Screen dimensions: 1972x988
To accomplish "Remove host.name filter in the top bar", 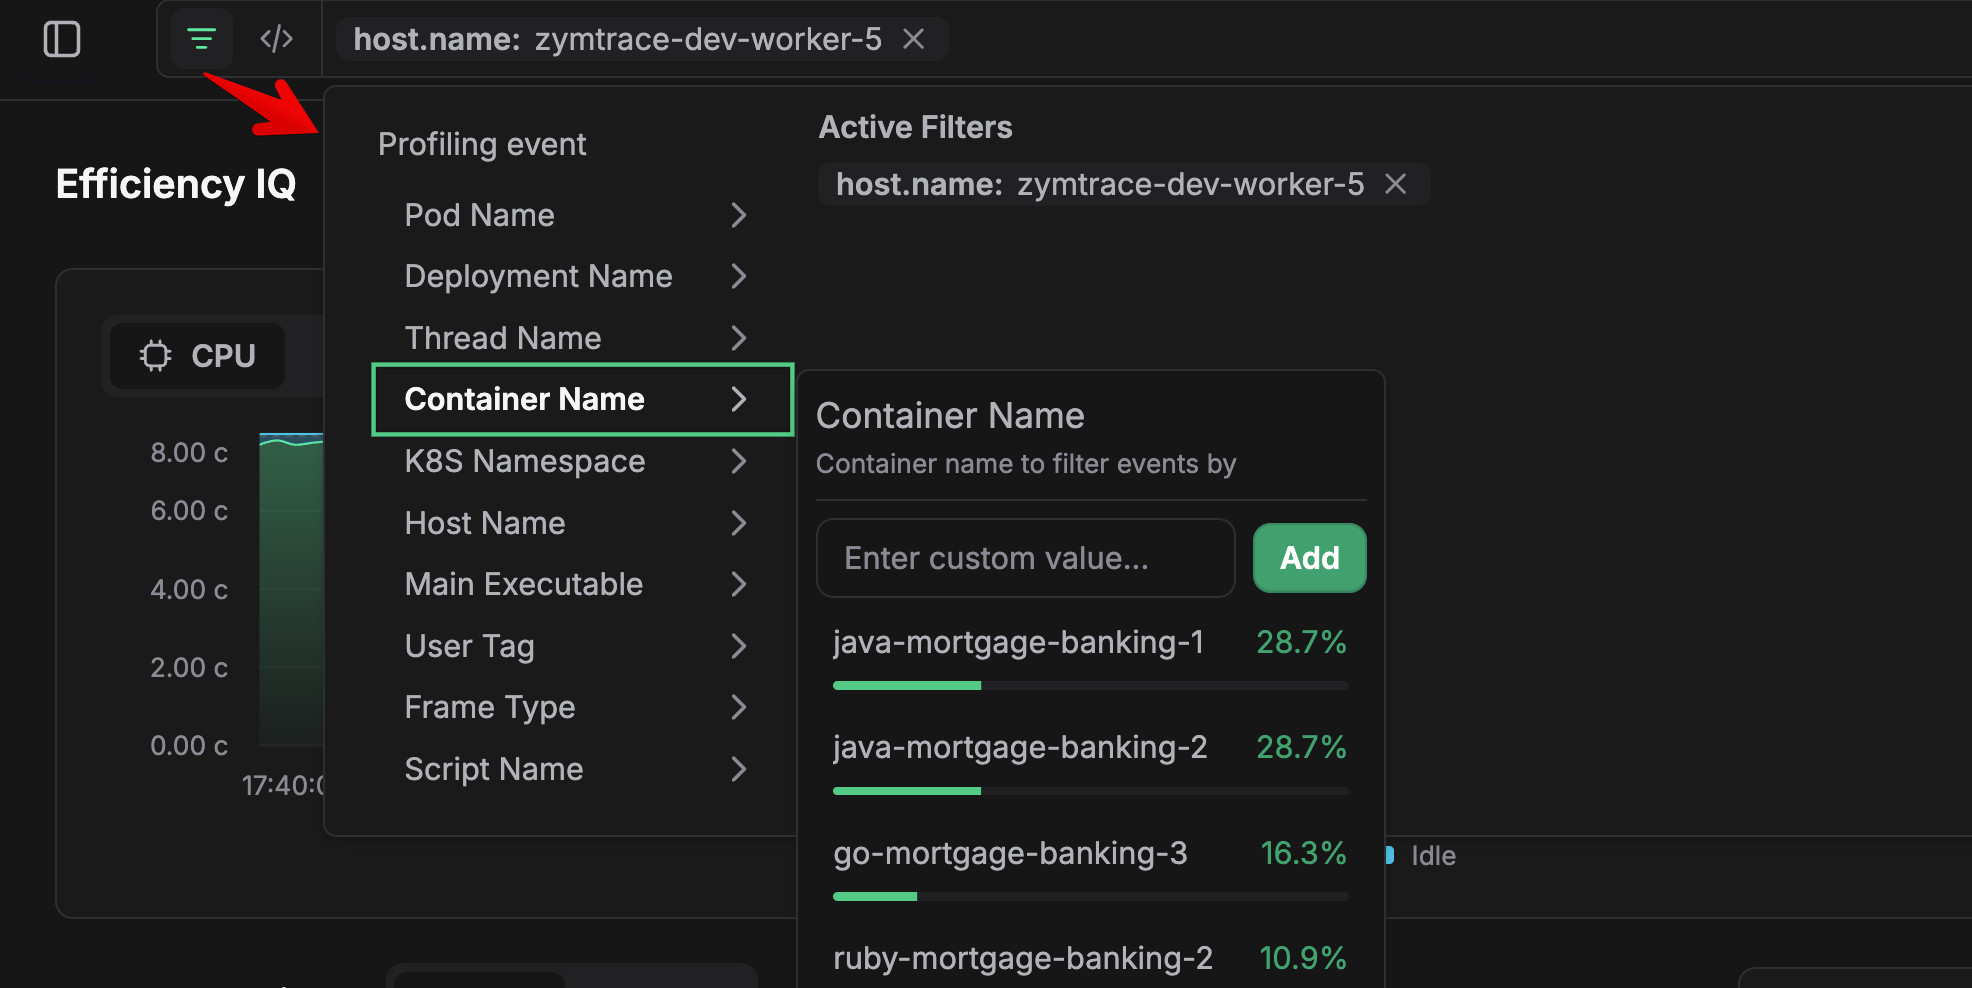I will click(x=913, y=39).
